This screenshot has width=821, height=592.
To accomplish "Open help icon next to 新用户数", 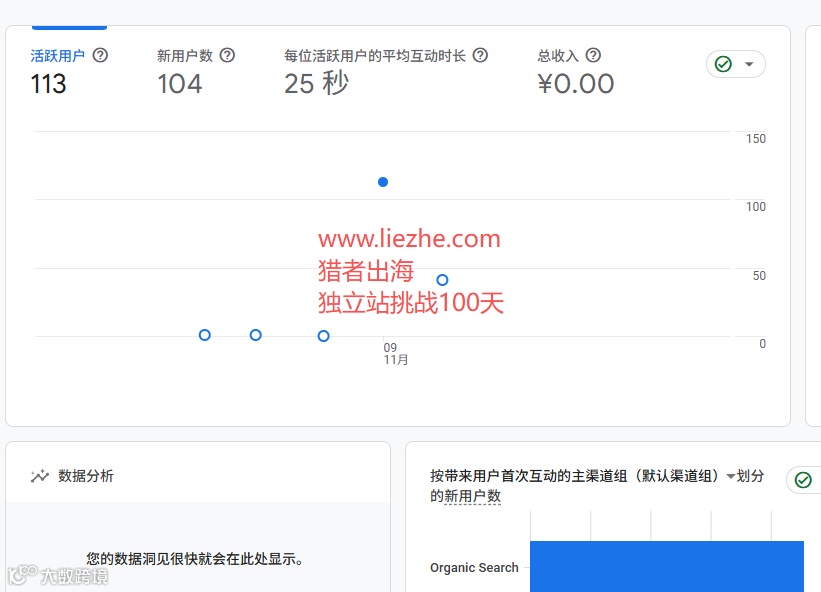I will (x=227, y=55).
